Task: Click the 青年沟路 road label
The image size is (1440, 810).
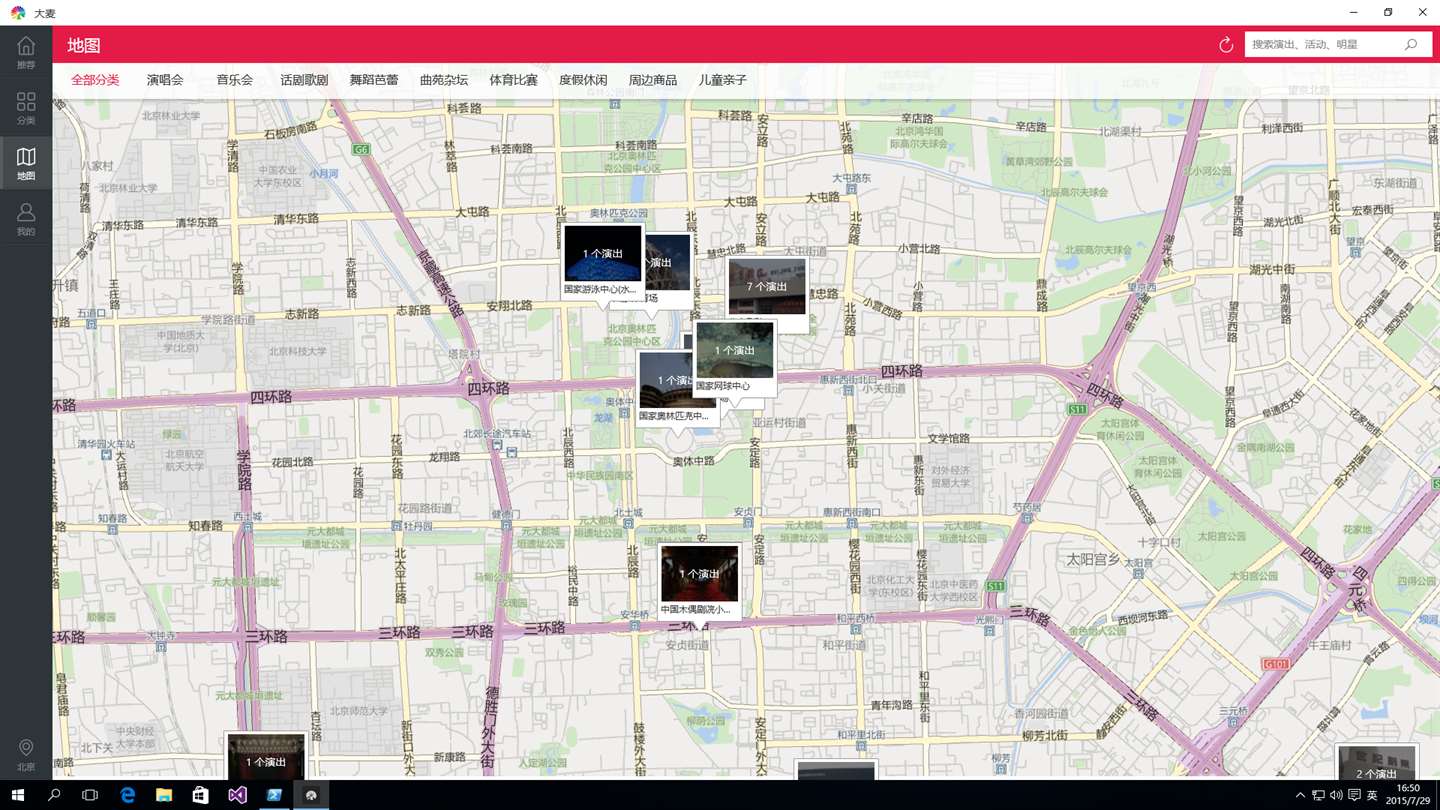Action: (x=891, y=704)
